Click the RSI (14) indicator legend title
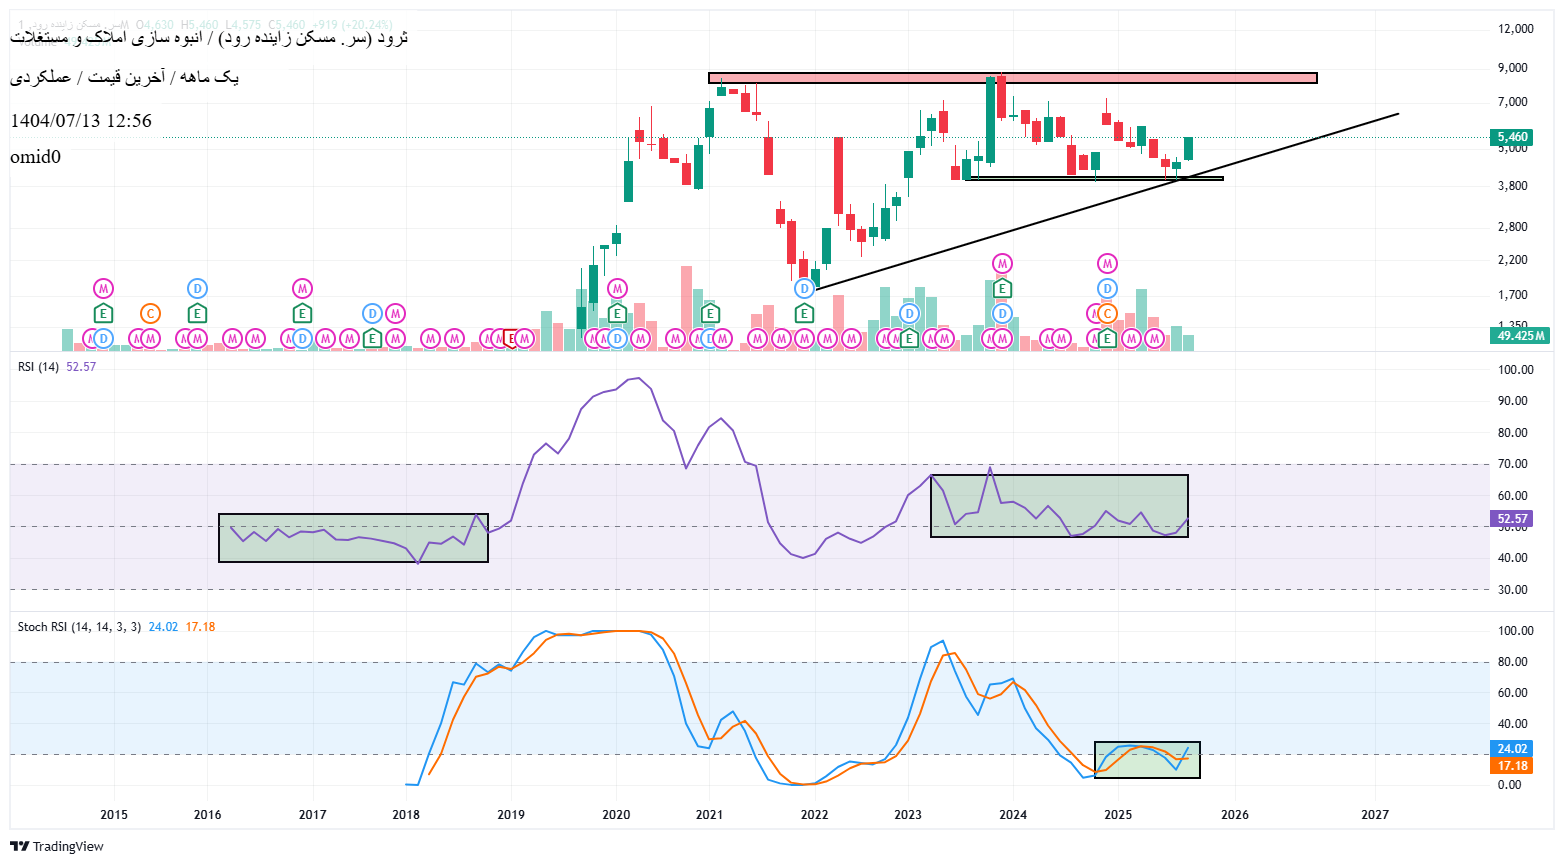1564x864 pixels. coord(38,367)
